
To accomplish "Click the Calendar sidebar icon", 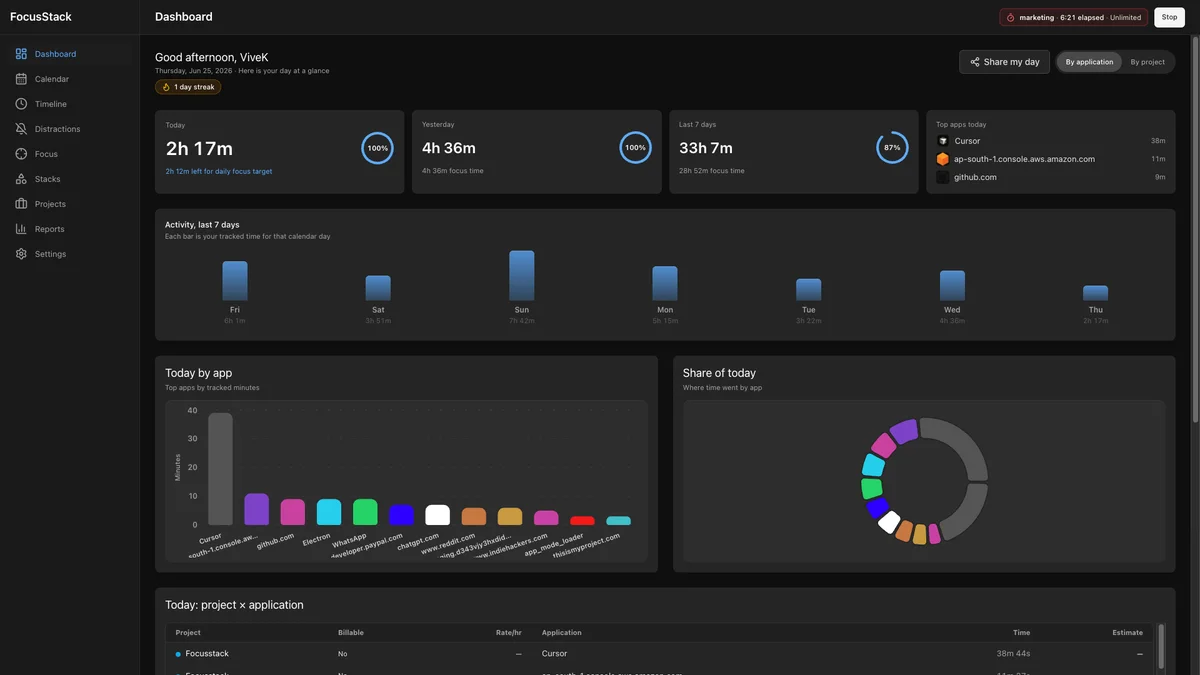I will point(21,79).
